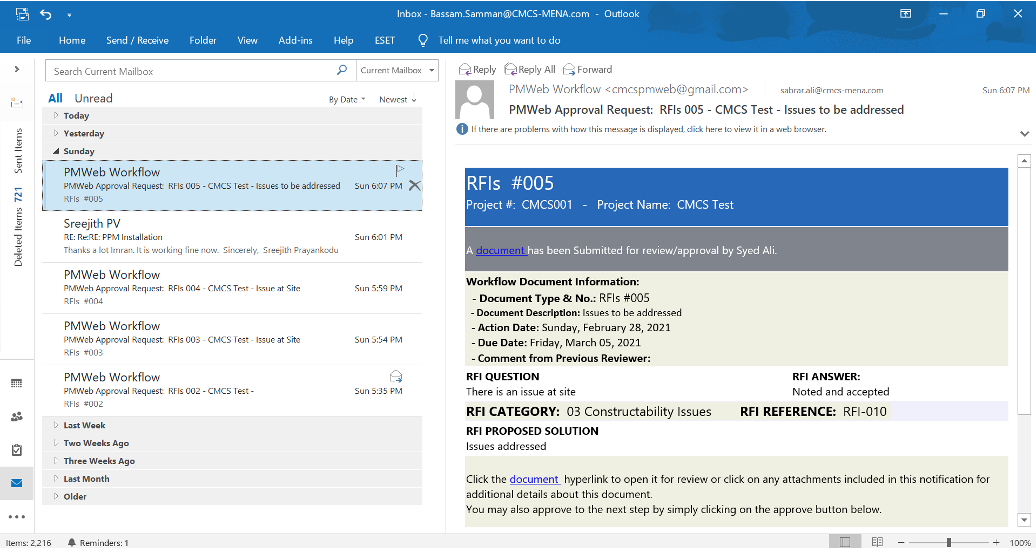The width and height of the screenshot is (1036, 552).
Task: Show only Unread messages filter
Action: pos(93,98)
